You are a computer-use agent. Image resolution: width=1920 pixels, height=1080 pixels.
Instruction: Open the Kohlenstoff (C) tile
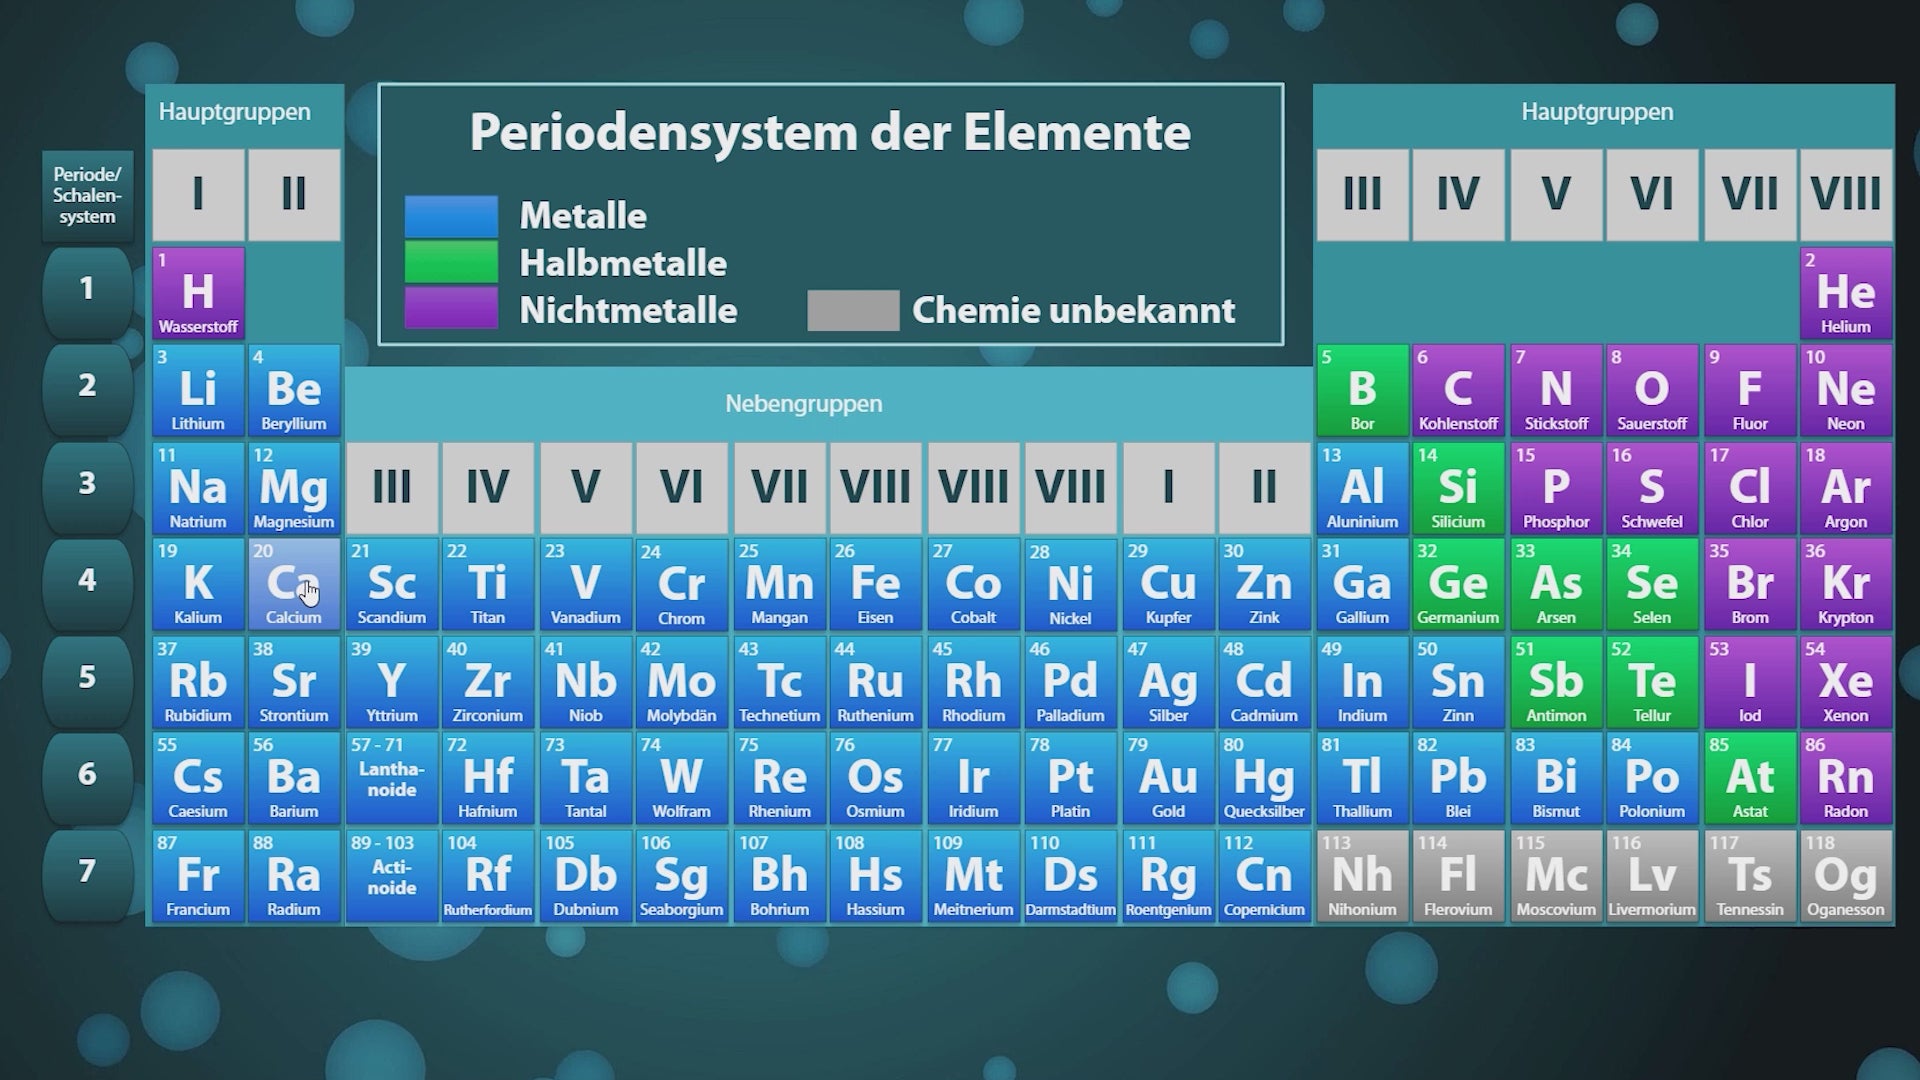click(x=1458, y=390)
